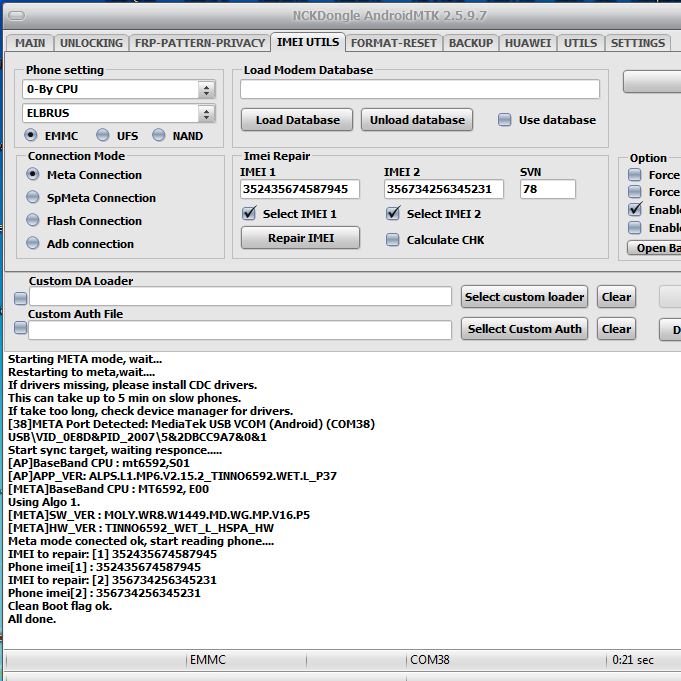The width and height of the screenshot is (681, 681).
Task: Click the Custom Auth File path field
Action: (x=240, y=331)
